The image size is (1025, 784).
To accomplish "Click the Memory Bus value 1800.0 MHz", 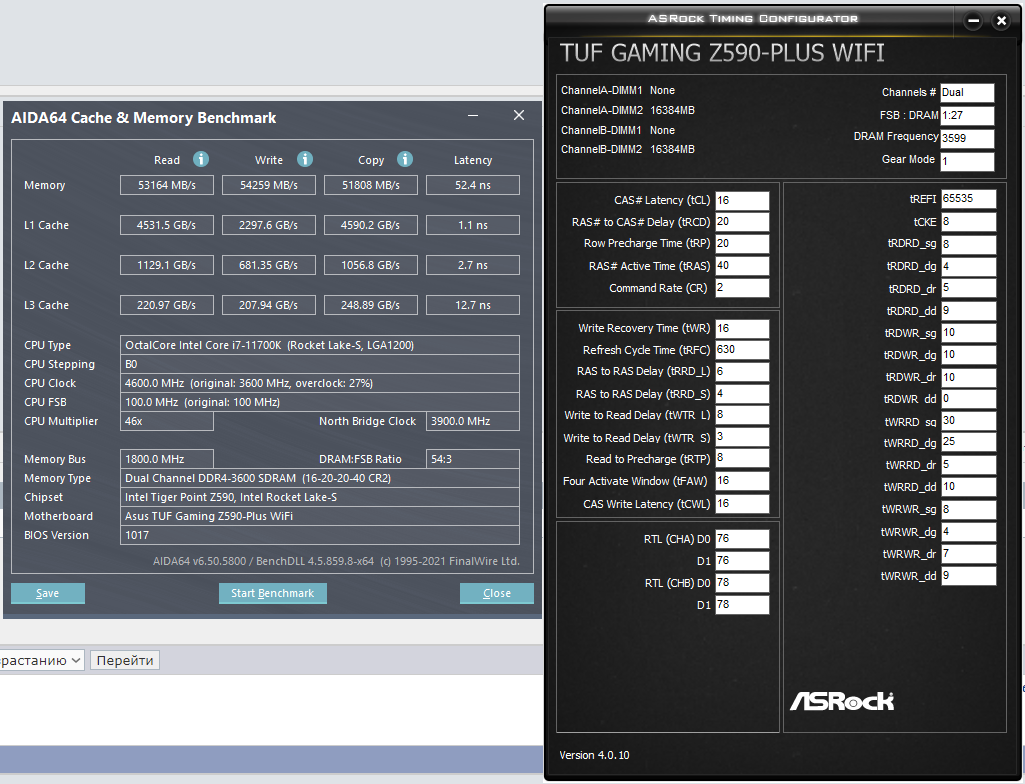I will click(x=167, y=459).
